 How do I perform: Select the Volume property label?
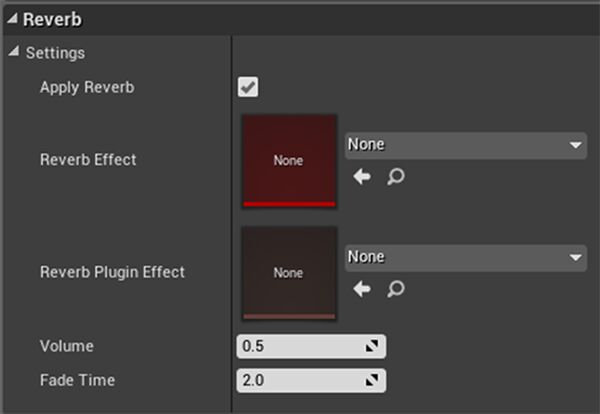[x=67, y=346]
